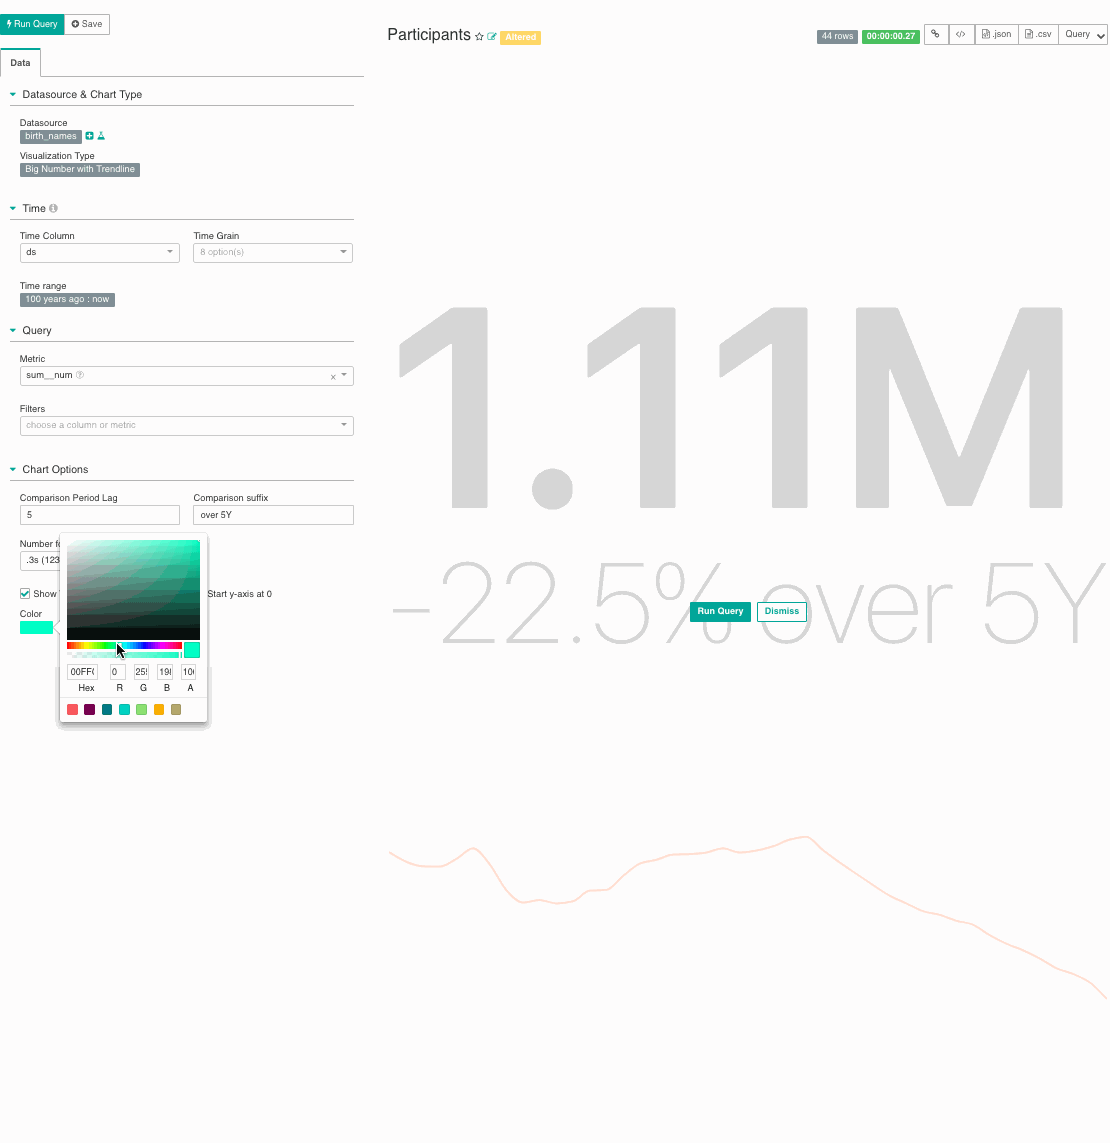Export the chart data as .csv
Viewport: 1110px width, 1143px height.
click(x=1038, y=34)
